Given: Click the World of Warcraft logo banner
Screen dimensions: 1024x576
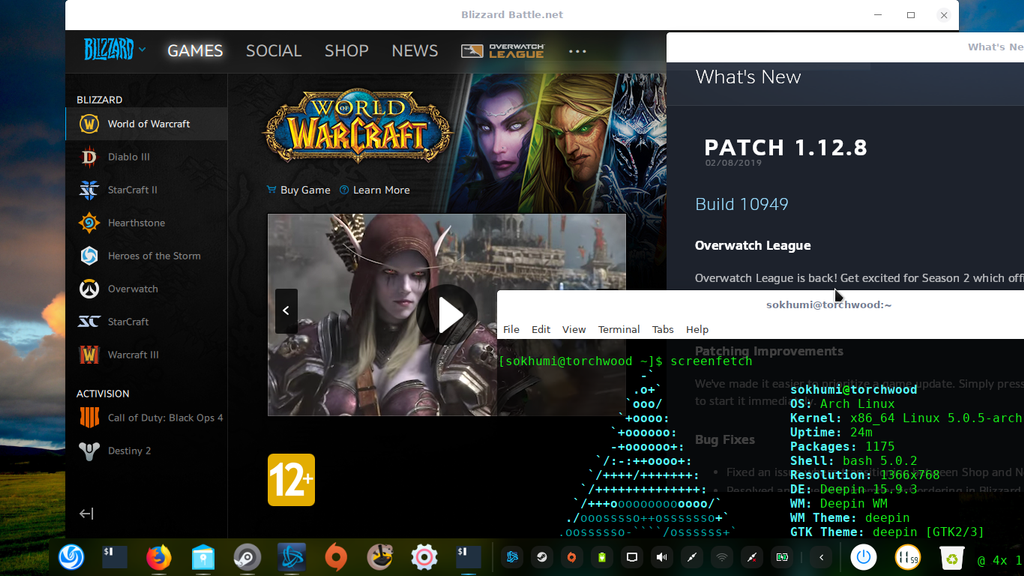Looking at the screenshot, I should pyautogui.click(x=358, y=125).
